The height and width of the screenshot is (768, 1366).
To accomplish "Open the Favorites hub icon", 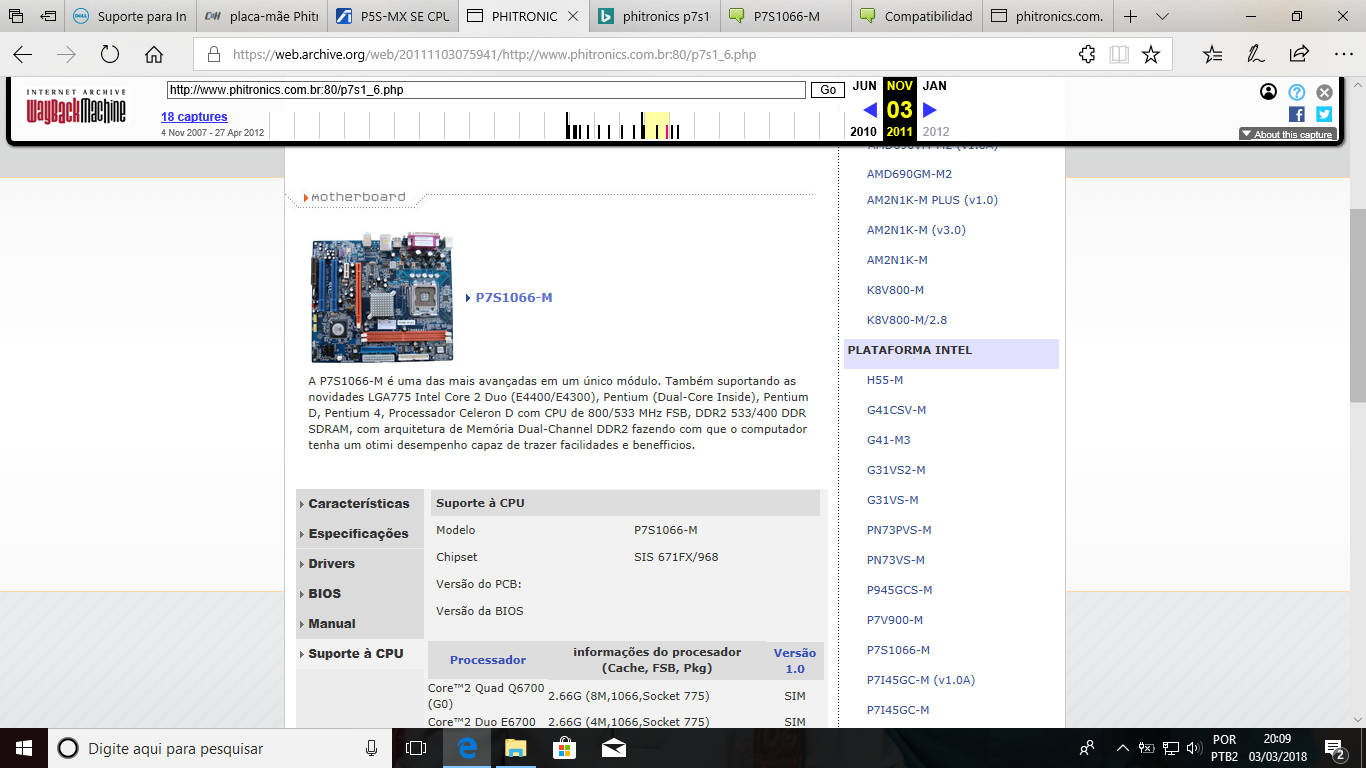I will (x=1212, y=55).
